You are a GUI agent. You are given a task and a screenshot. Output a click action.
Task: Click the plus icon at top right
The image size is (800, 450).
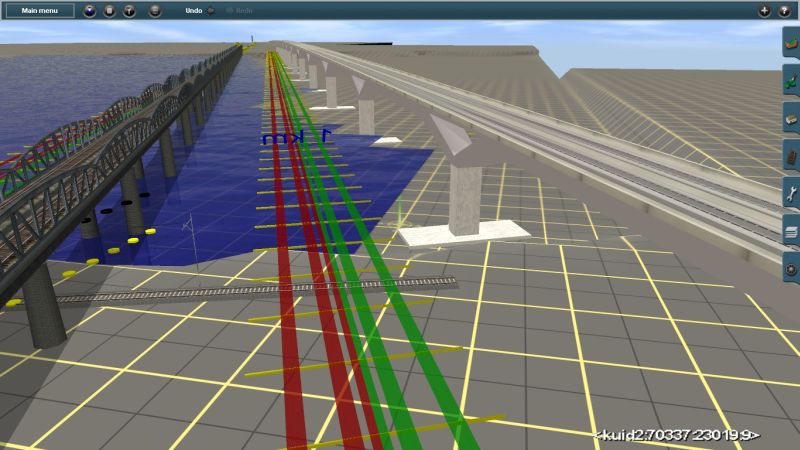click(764, 11)
